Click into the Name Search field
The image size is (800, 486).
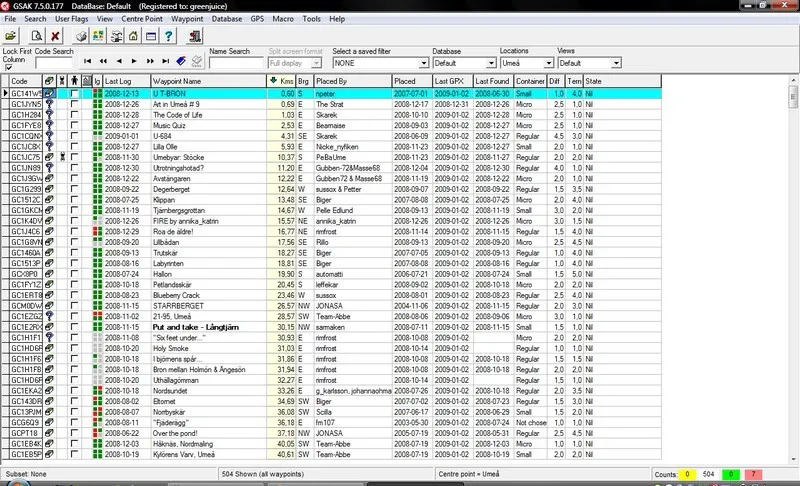pyautogui.click(x=237, y=63)
